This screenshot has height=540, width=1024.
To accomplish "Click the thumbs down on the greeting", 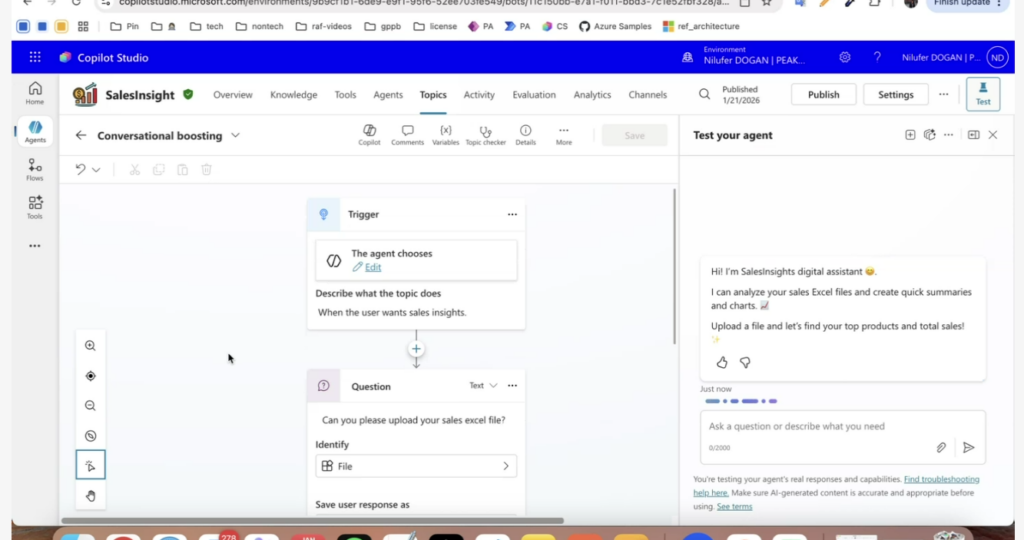I will [x=745, y=362].
